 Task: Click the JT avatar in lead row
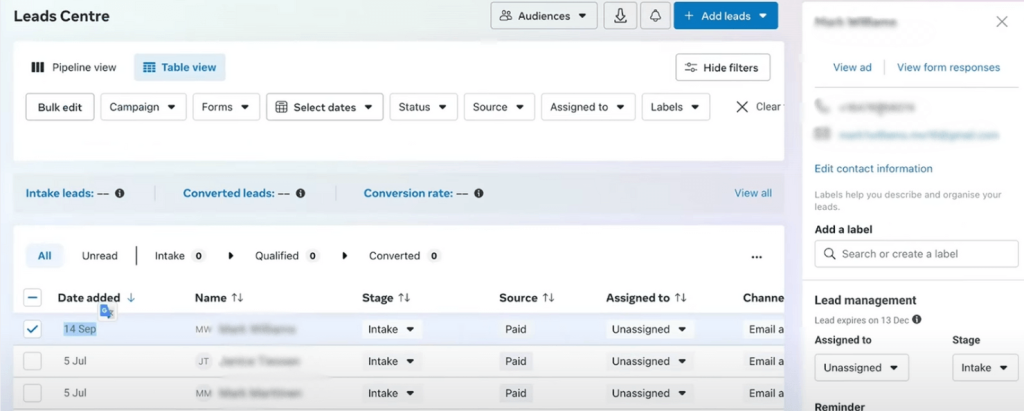[204, 361]
